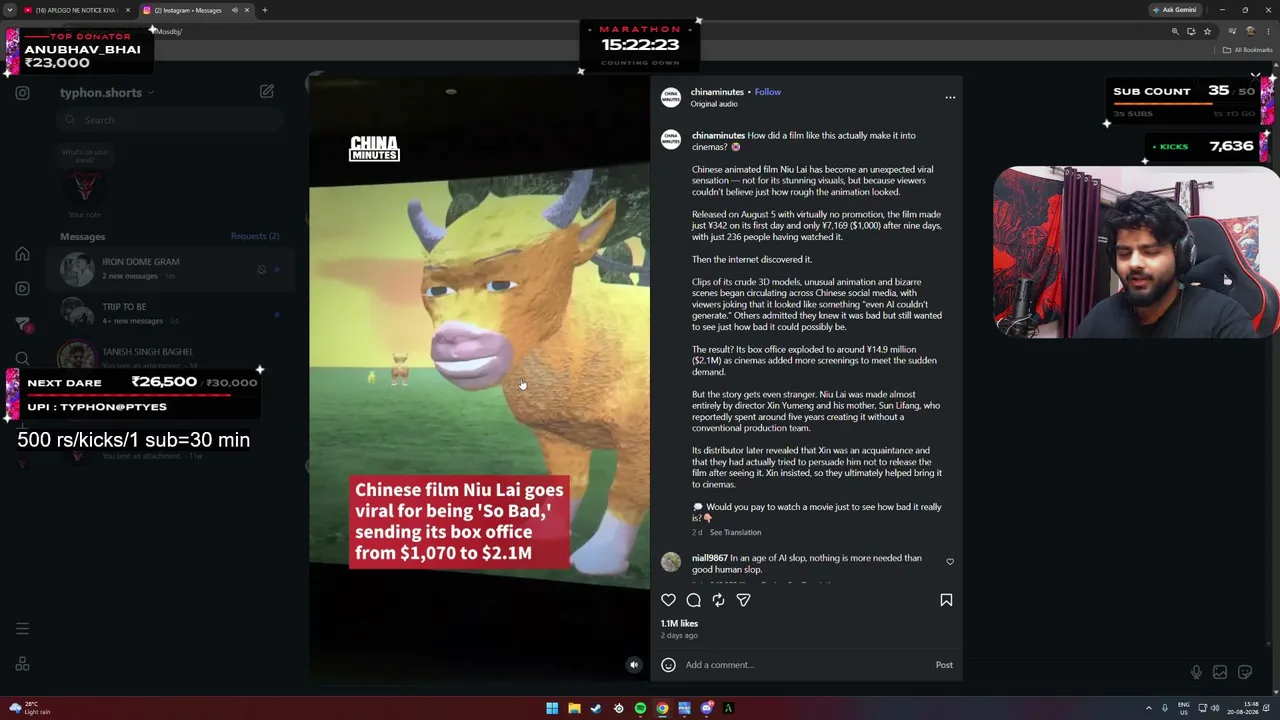Follow the chinaminutes account
The height and width of the screenshot is (720, 1280).
click(767, 92)
